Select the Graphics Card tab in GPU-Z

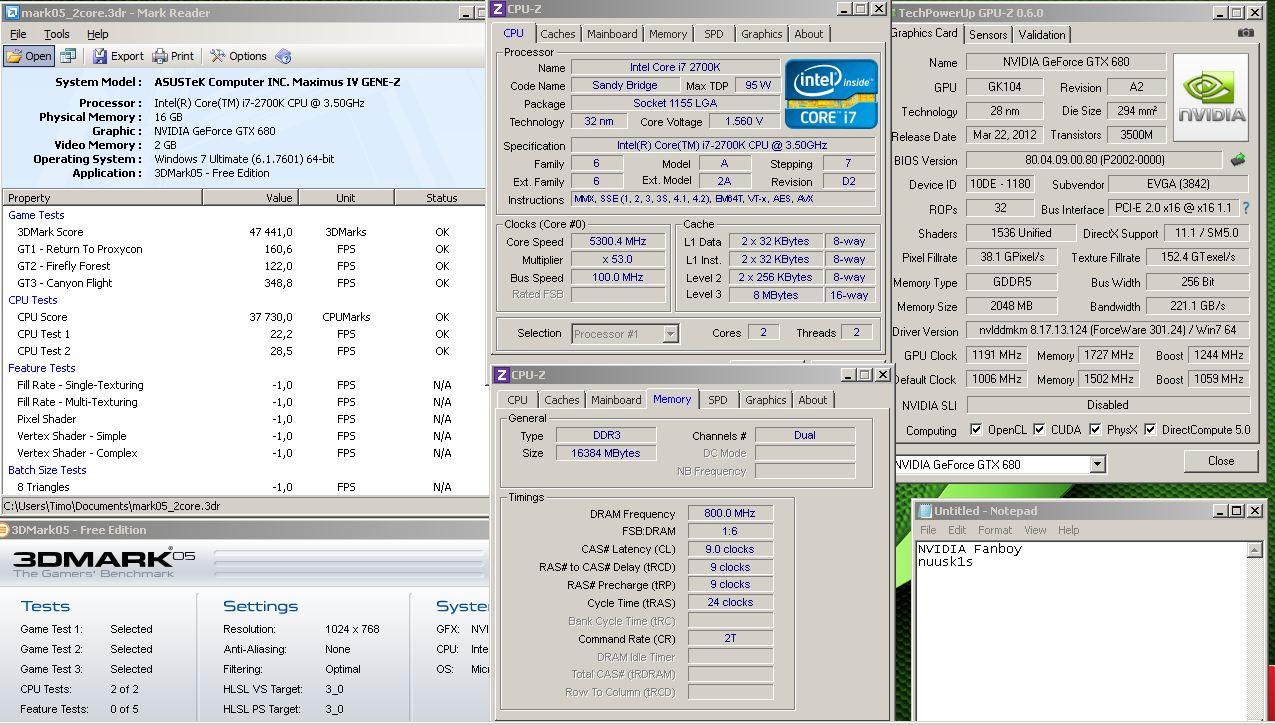[x=924, y=33]
